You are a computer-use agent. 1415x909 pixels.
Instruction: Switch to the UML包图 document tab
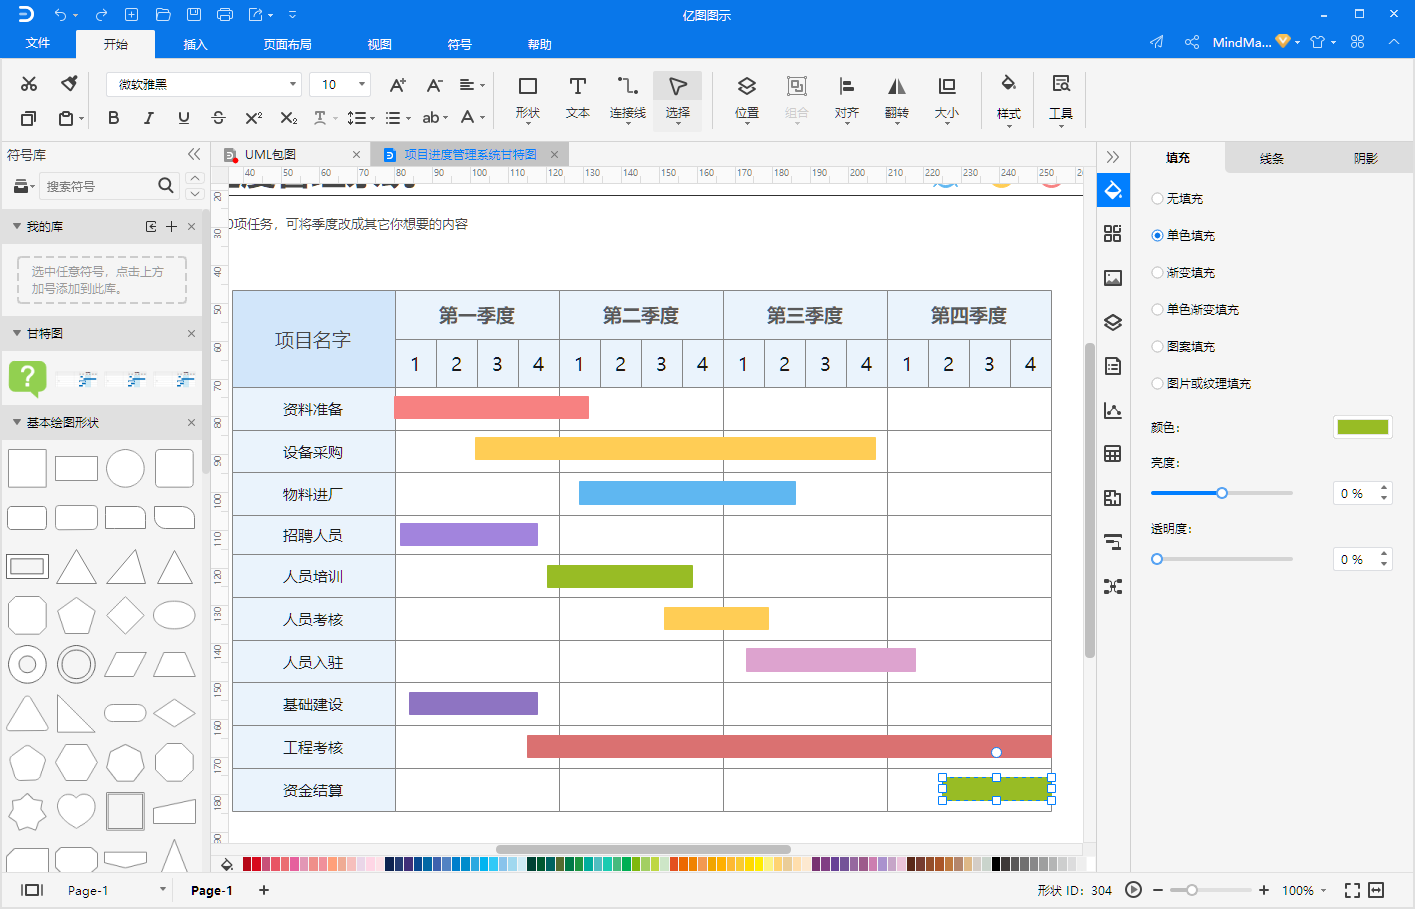(291, 154)
